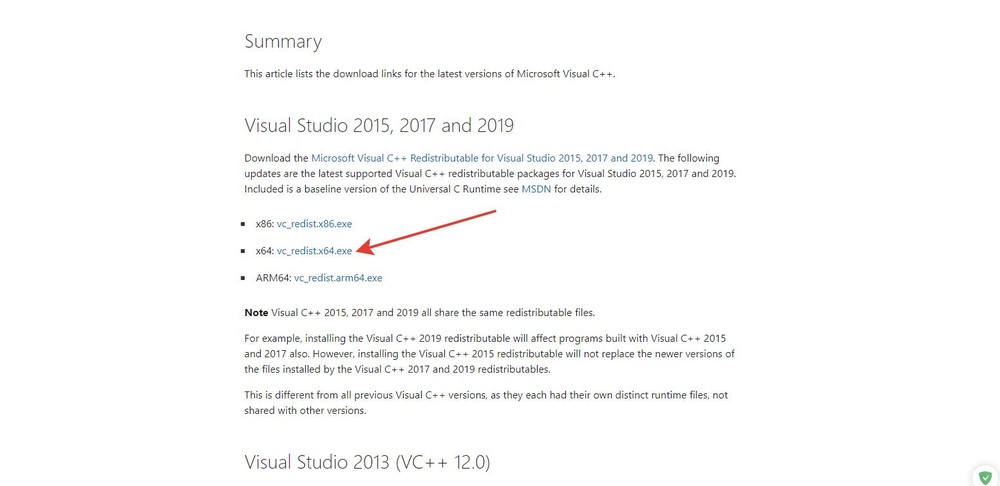Image resolution: width=1000 pixels, height=486 pixels.
Task: Click the Visual Studio 2013 (VC++ 12.0) heading
Action: pos(367,463)
